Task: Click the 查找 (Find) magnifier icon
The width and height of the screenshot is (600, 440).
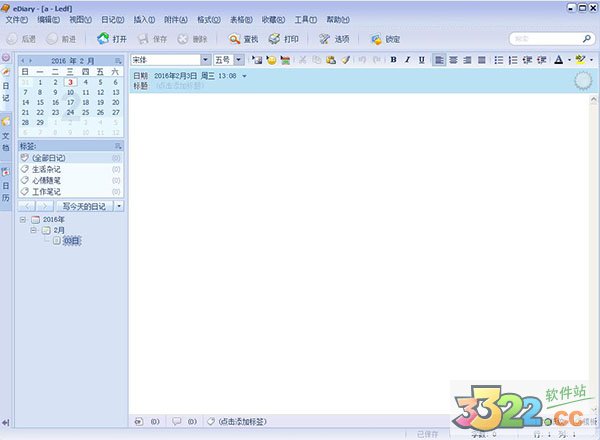Action: click(235, 39)
